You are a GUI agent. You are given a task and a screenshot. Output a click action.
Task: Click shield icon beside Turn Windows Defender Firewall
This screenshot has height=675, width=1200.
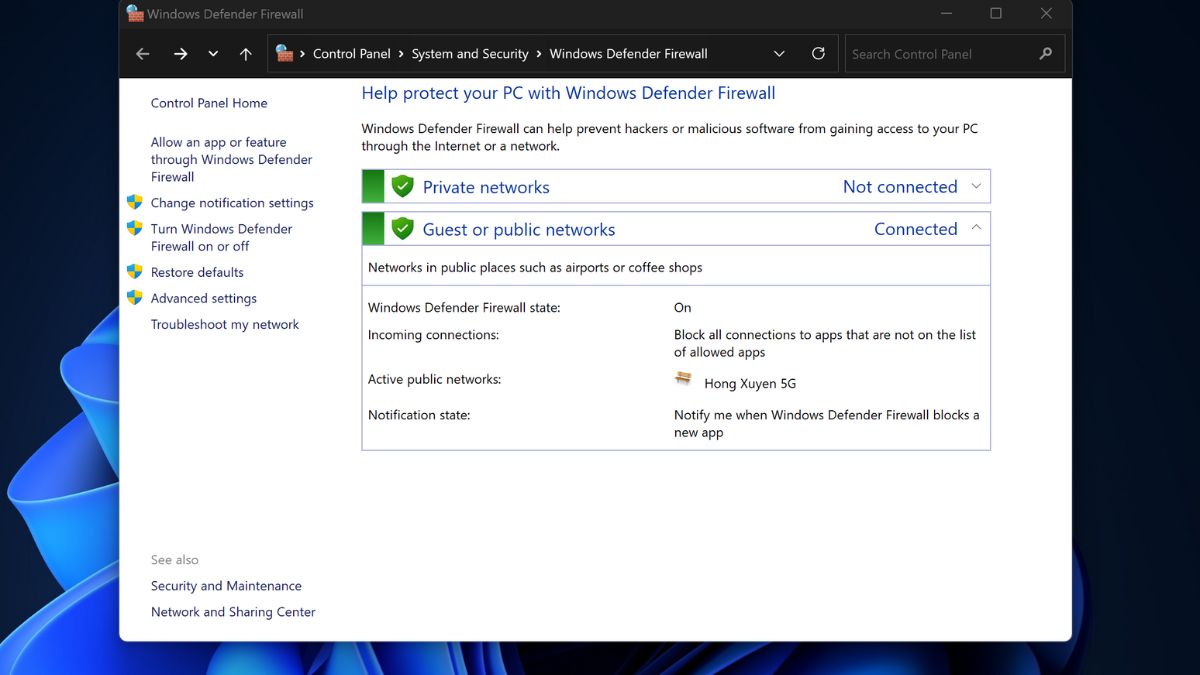(135, 228)
